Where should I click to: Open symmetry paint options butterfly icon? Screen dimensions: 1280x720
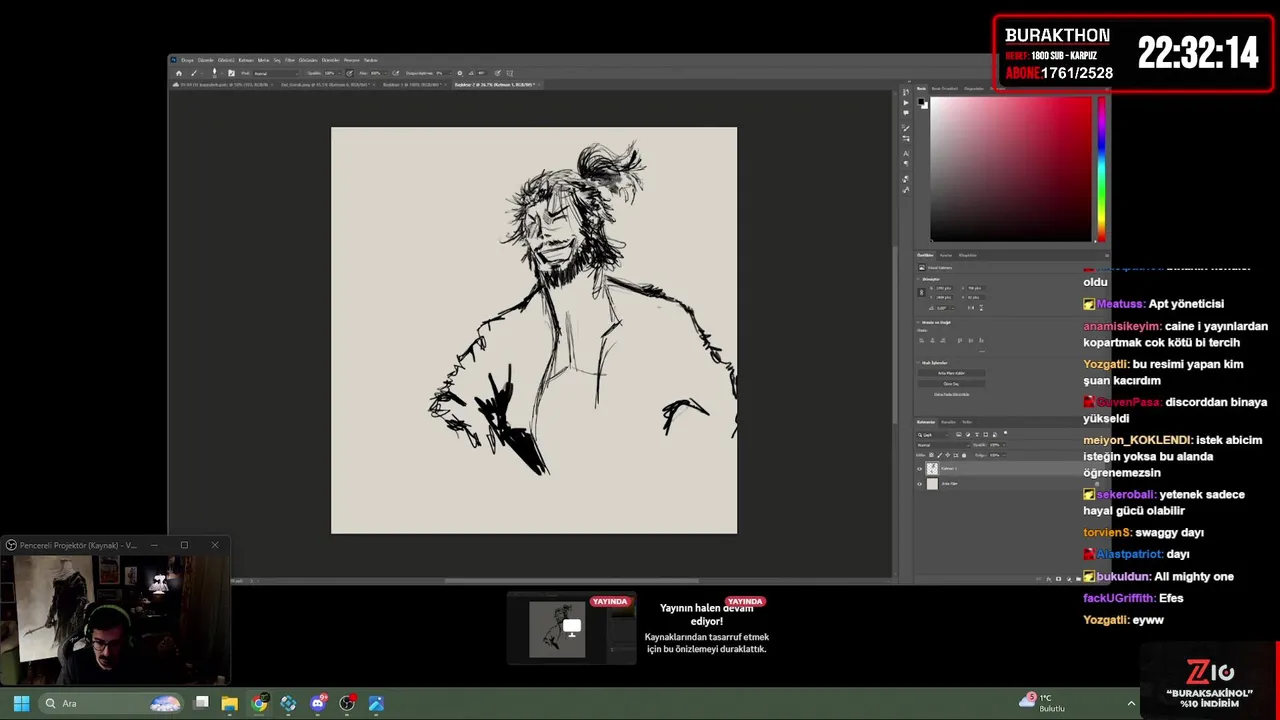coord(510,73)
